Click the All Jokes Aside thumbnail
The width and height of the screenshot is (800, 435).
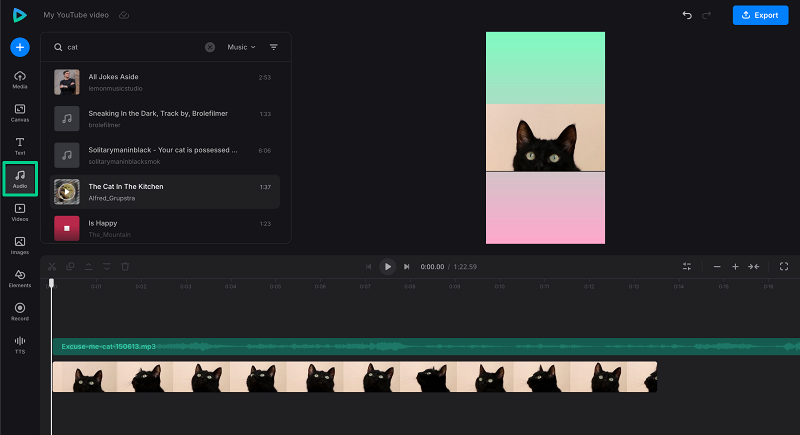coord(67,82)
